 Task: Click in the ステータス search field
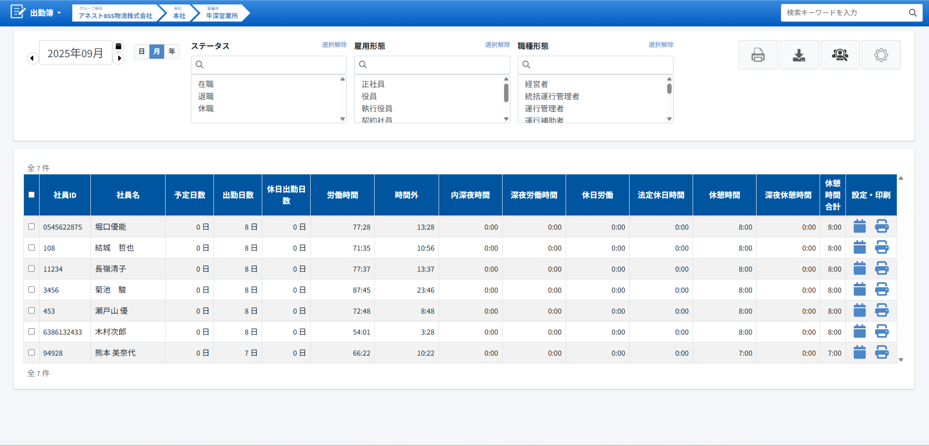(269, 65)
